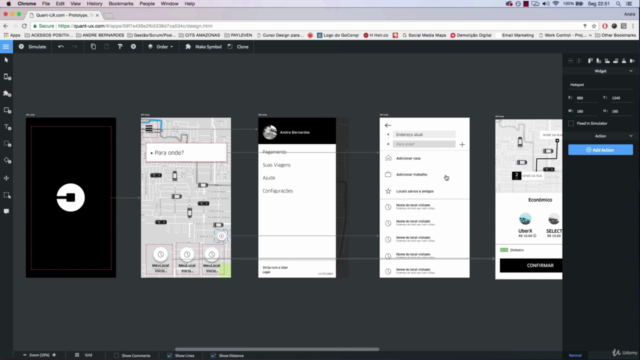This screenshot has width=640, height=360.
Task: Click the fourth align icon in the properties panel
Action: [616, 60]
